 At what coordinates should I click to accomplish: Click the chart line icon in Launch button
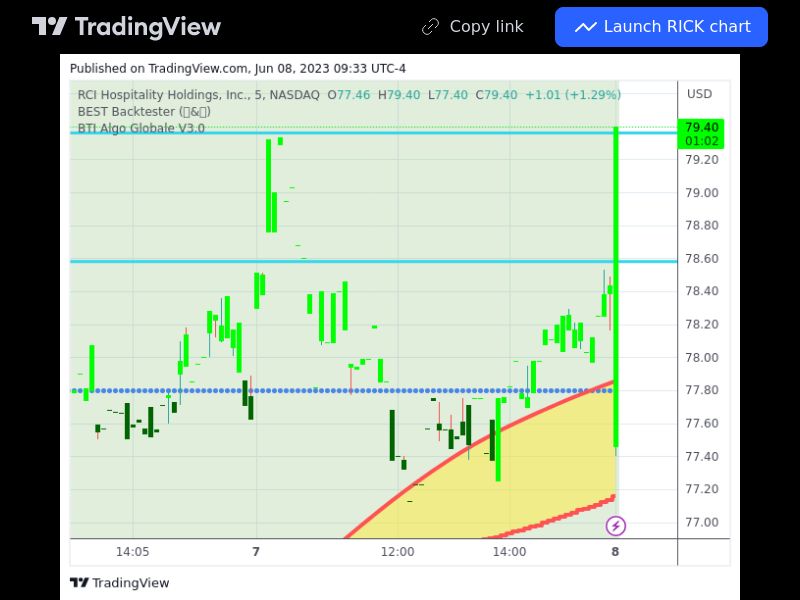click(586, 27)
